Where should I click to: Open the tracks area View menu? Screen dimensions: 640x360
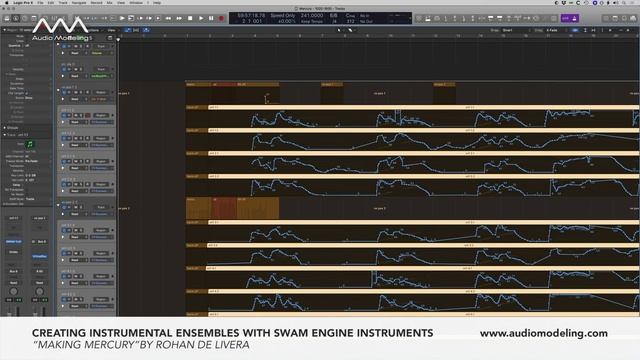[x=111, y=30]
